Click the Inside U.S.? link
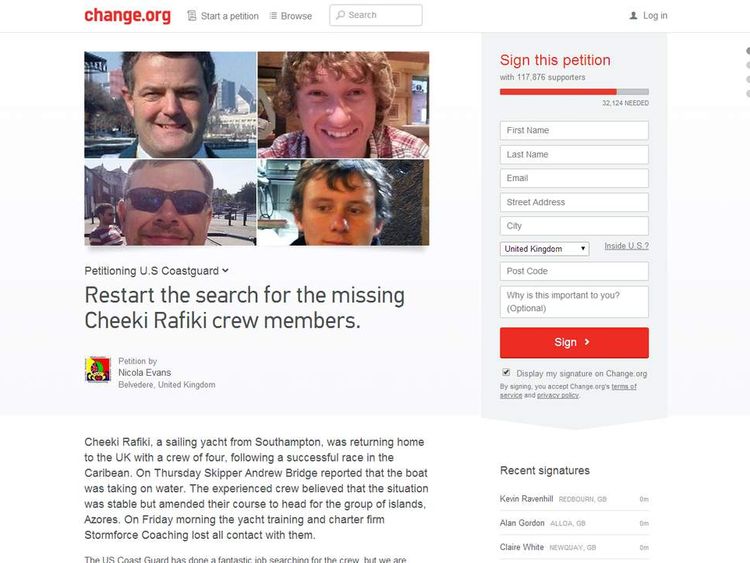 (x=627, y=246)
